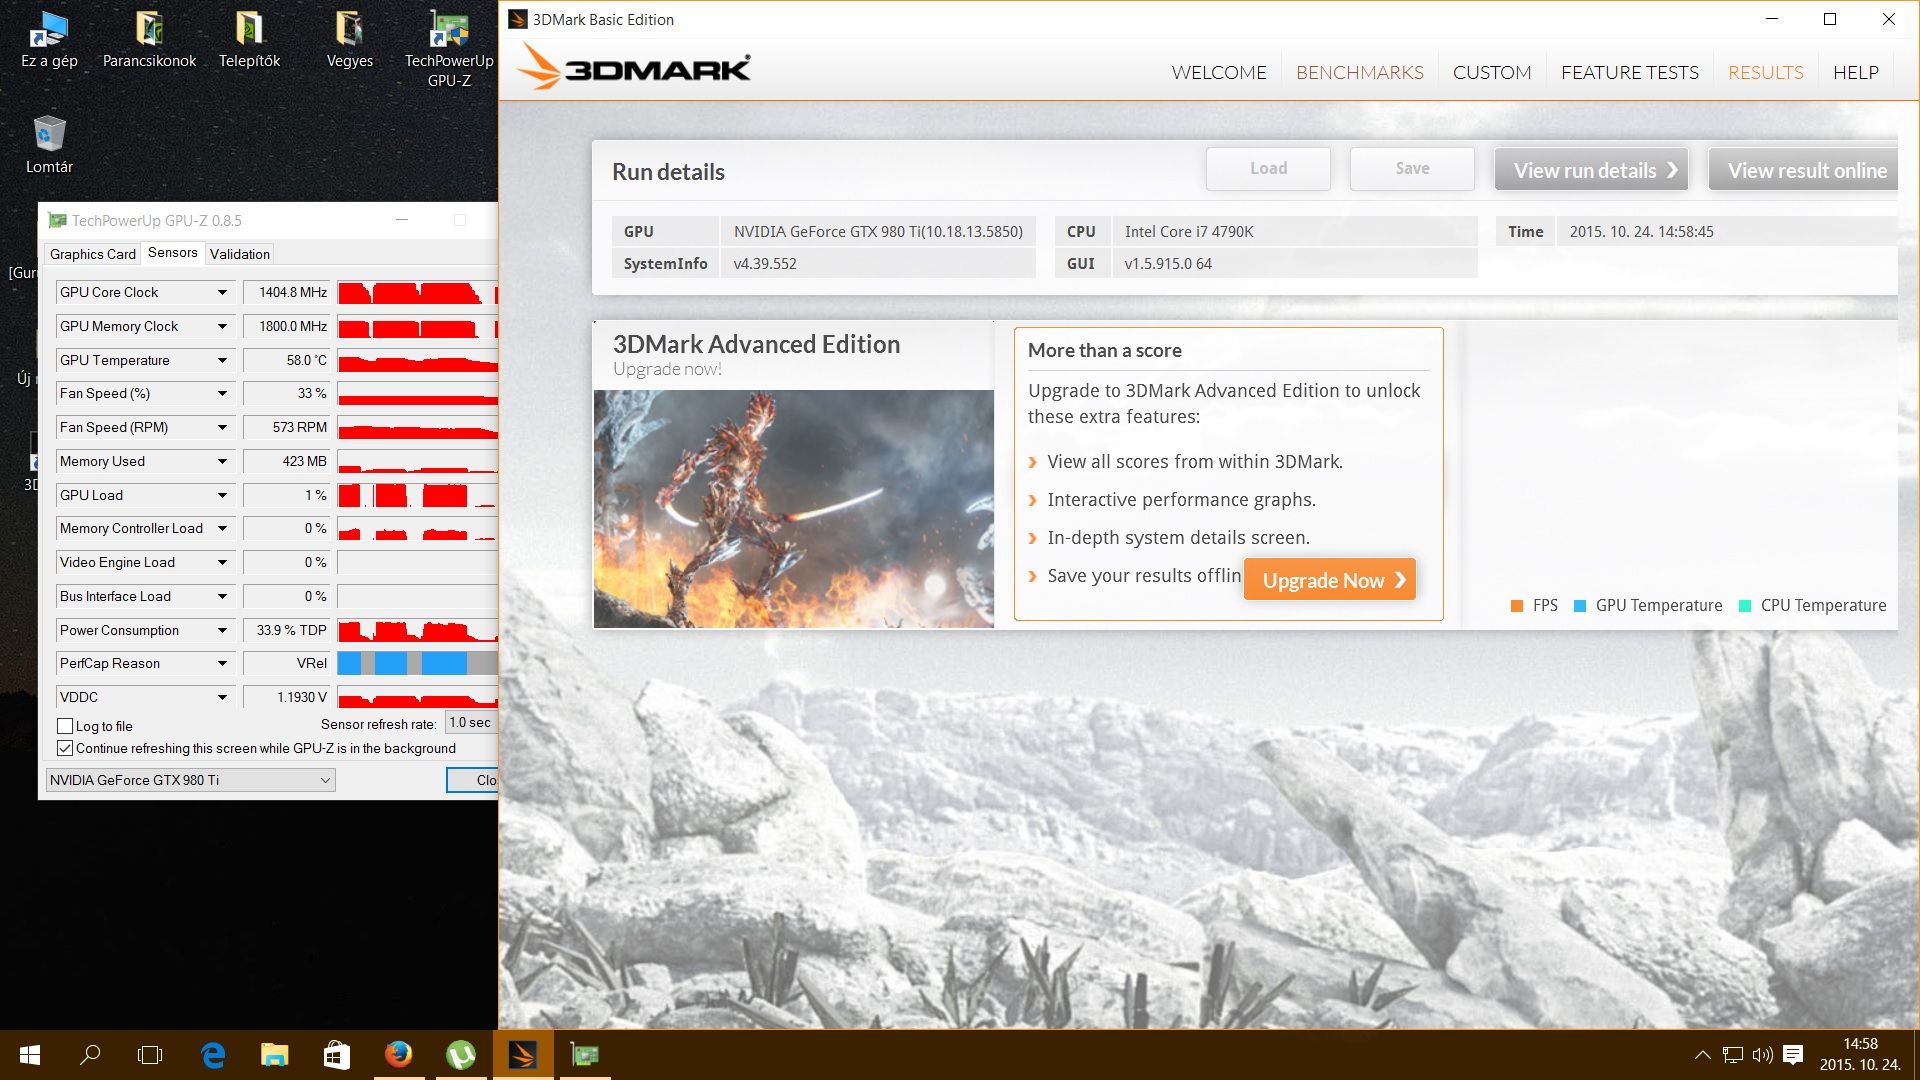Switch to 3DMark in the taskbar

click(522, 1055)
